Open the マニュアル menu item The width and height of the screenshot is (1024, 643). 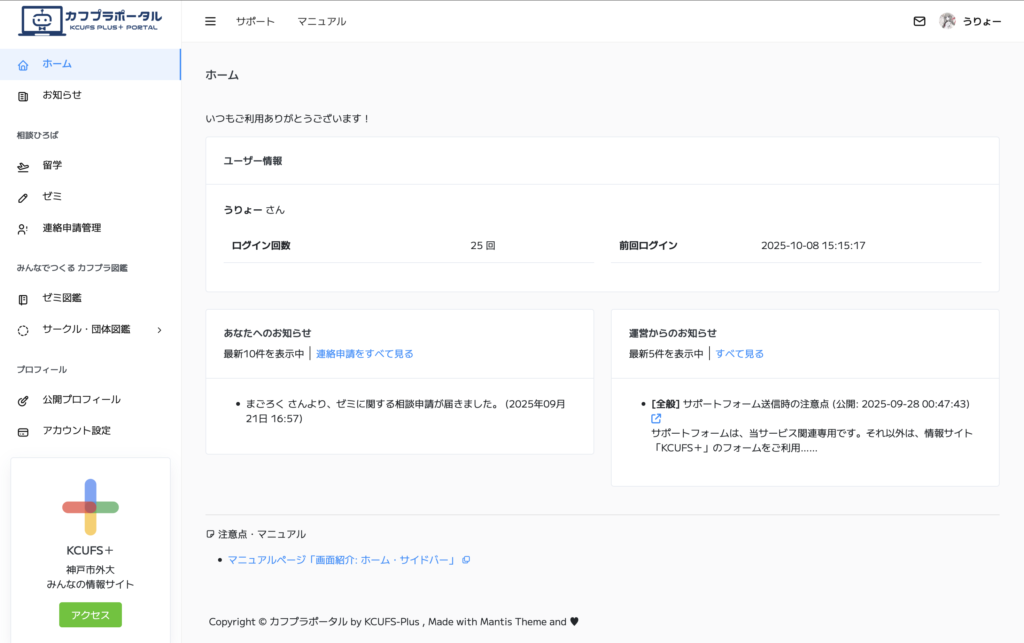pos(322,21)
